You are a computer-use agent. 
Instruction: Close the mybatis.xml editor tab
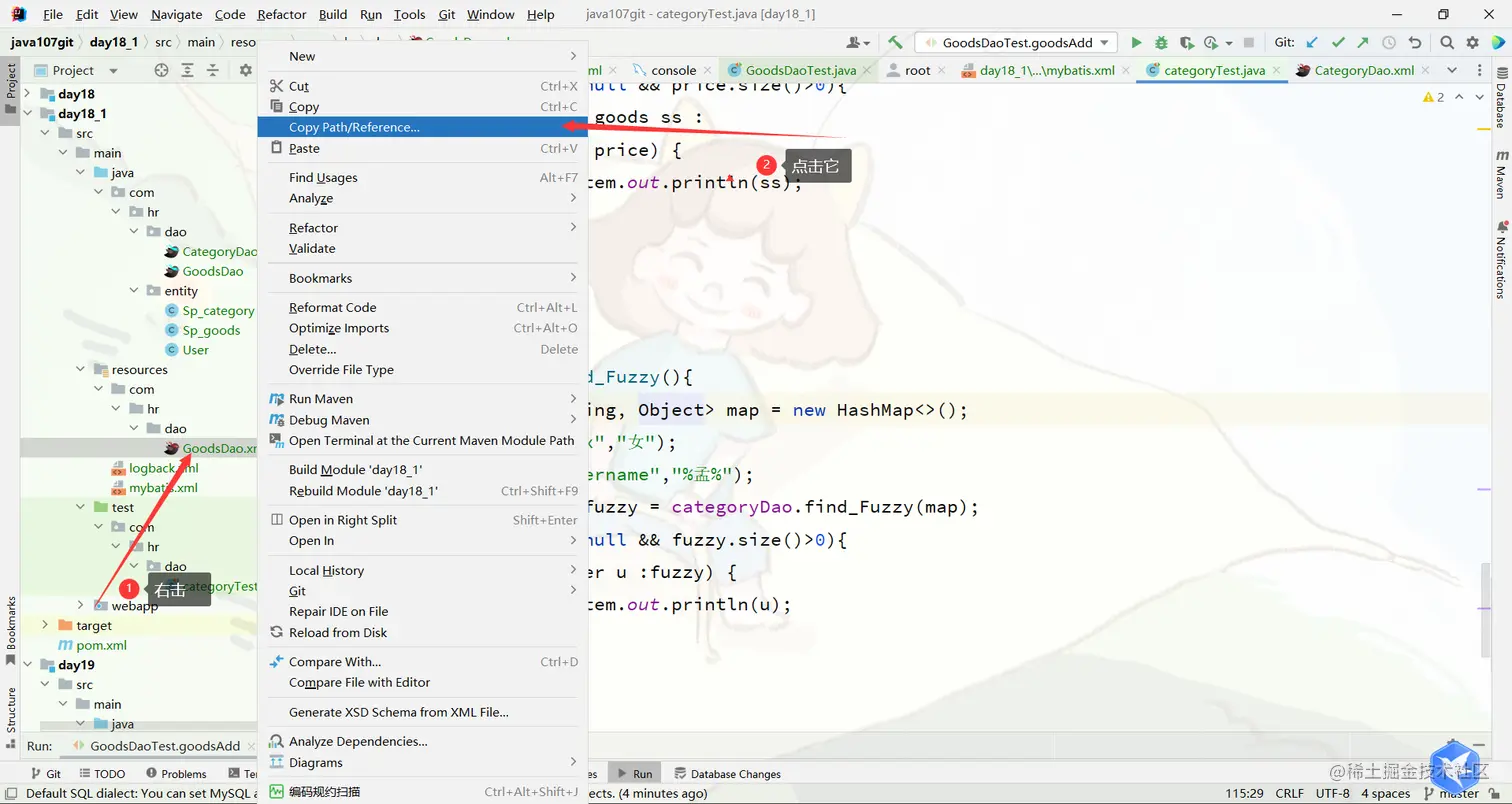1127,70
